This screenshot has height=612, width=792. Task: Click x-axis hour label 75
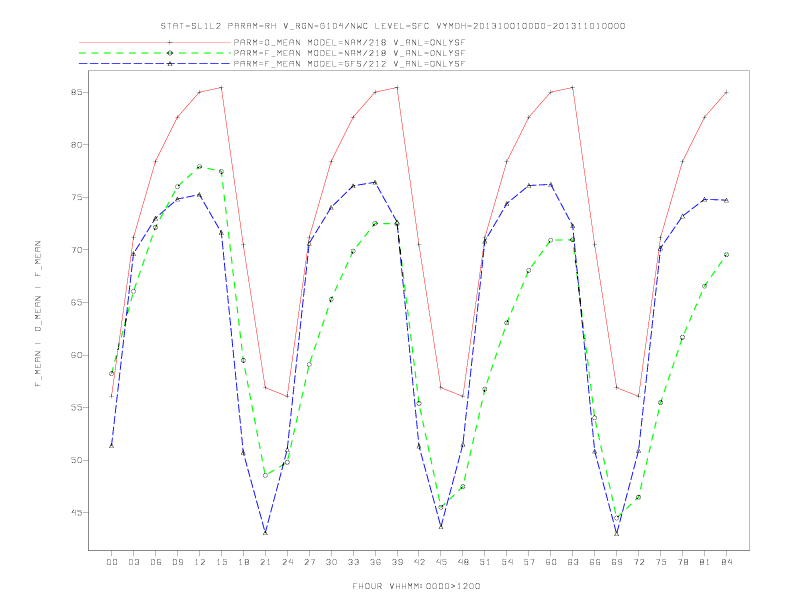661,562
